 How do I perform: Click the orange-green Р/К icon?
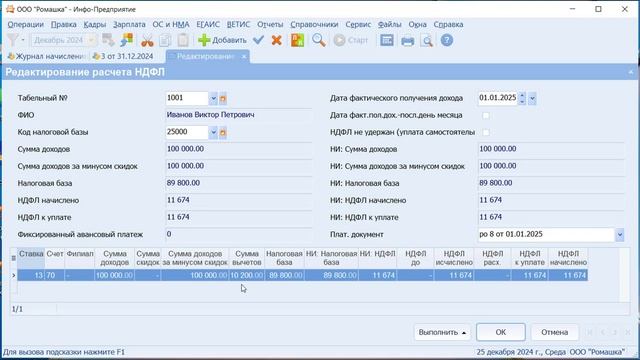coord(298,40)
